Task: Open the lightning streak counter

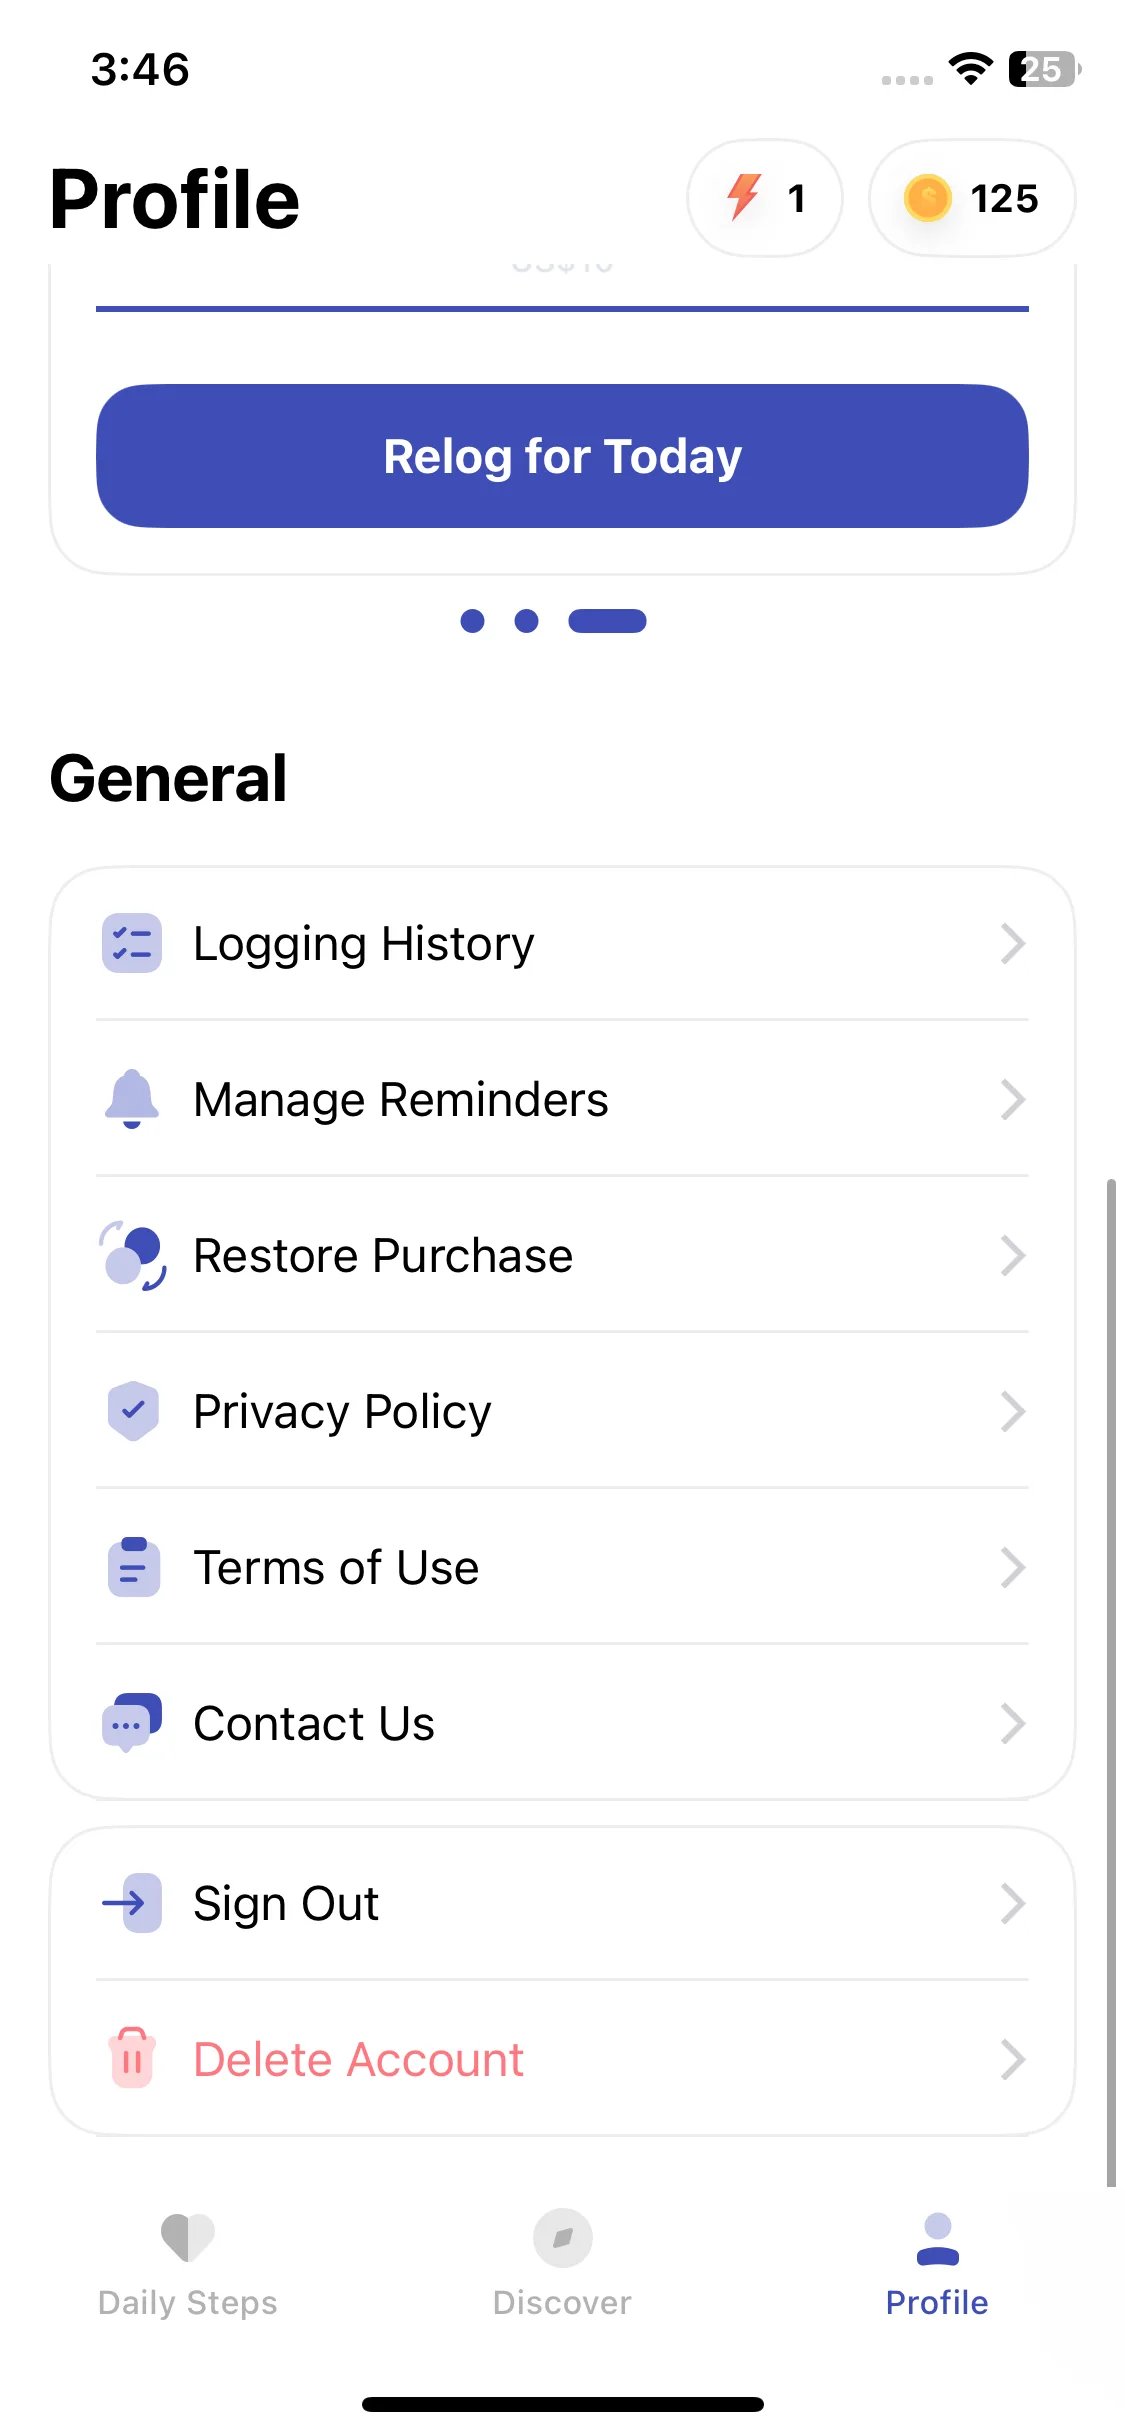Action: tap(765, 198)
